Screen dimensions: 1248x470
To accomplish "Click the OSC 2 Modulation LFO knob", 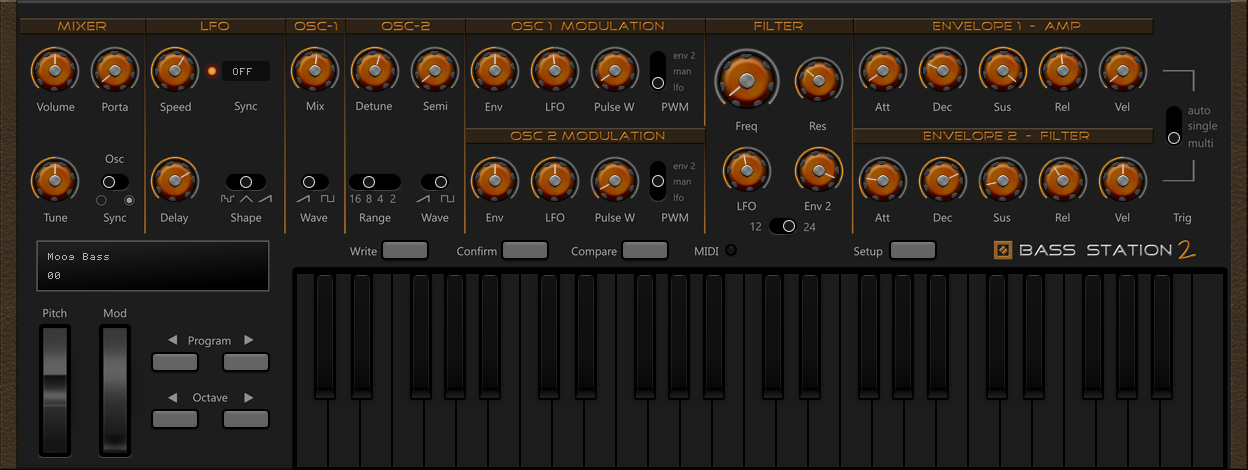I will (554, 181).
